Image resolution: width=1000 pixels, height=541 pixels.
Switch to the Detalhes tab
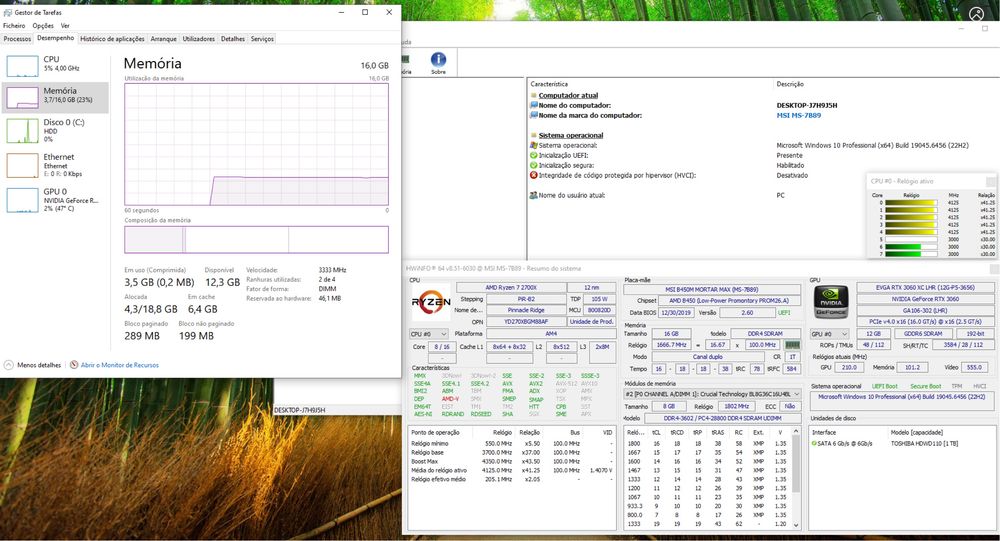point(233,39)
